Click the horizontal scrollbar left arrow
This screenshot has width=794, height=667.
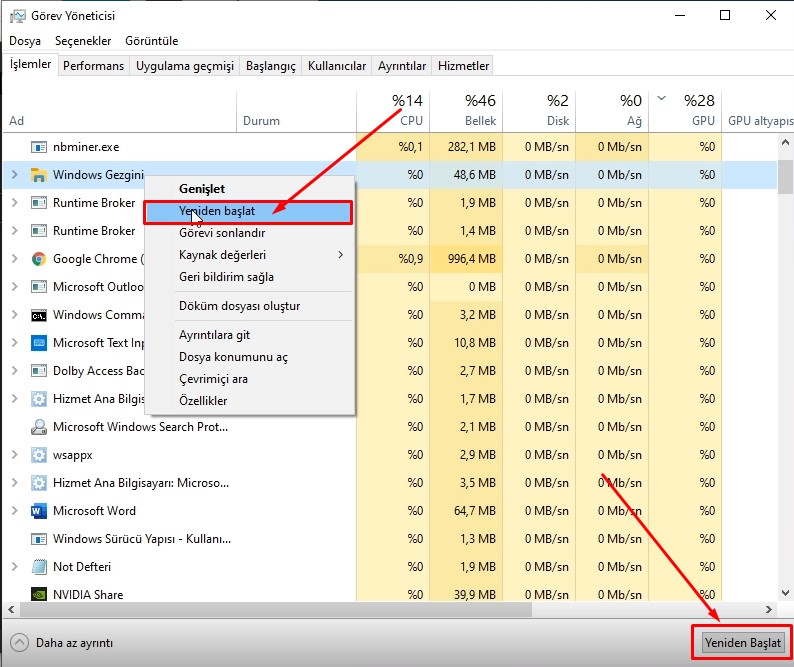[11, 609]
